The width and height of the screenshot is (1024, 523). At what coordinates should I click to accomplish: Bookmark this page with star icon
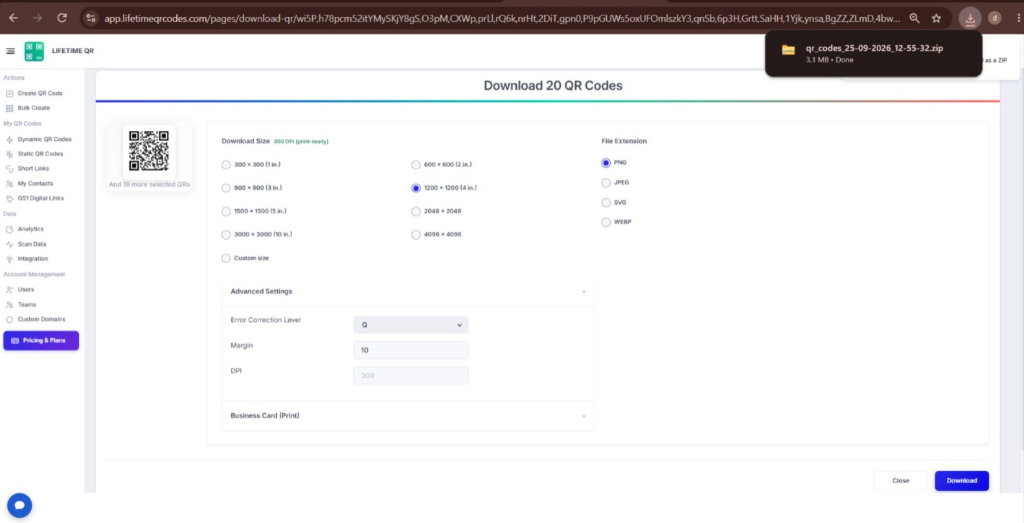[936, 18]
